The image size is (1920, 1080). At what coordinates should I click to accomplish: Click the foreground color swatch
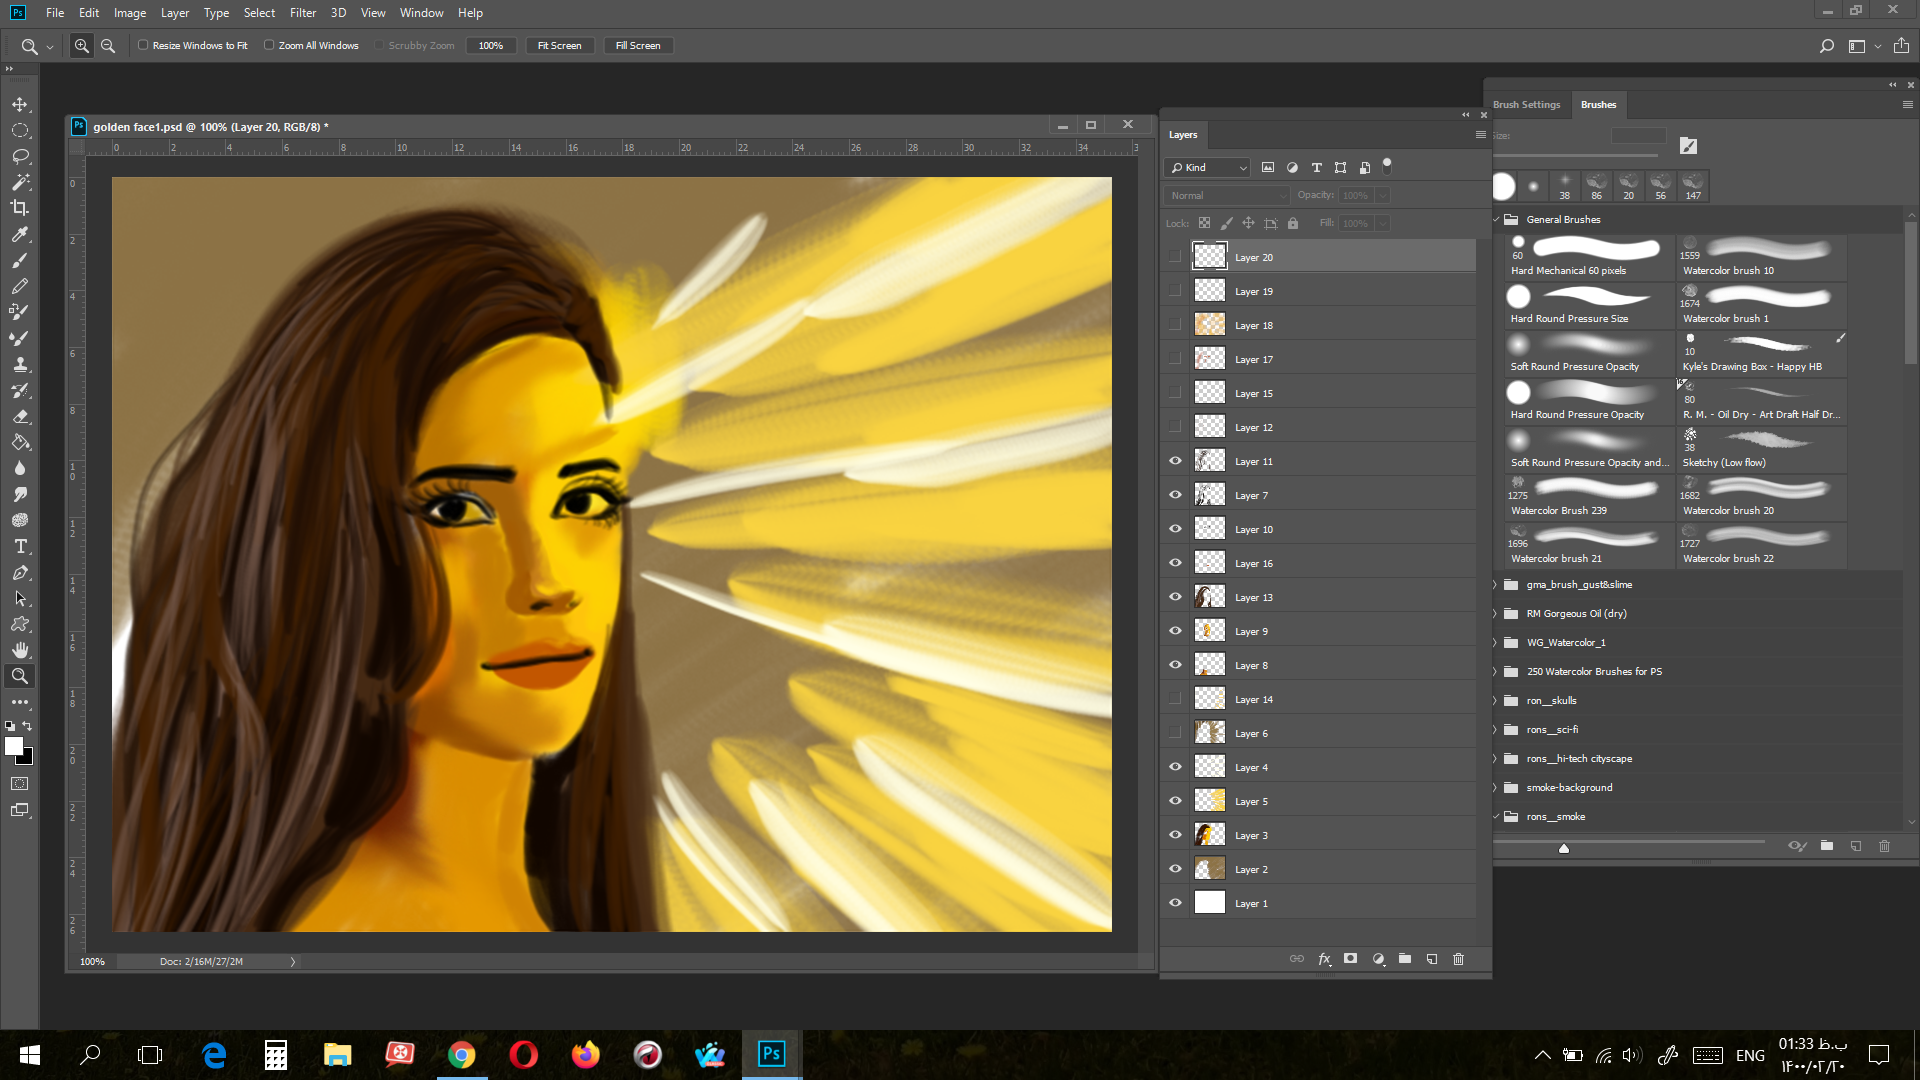14,746
